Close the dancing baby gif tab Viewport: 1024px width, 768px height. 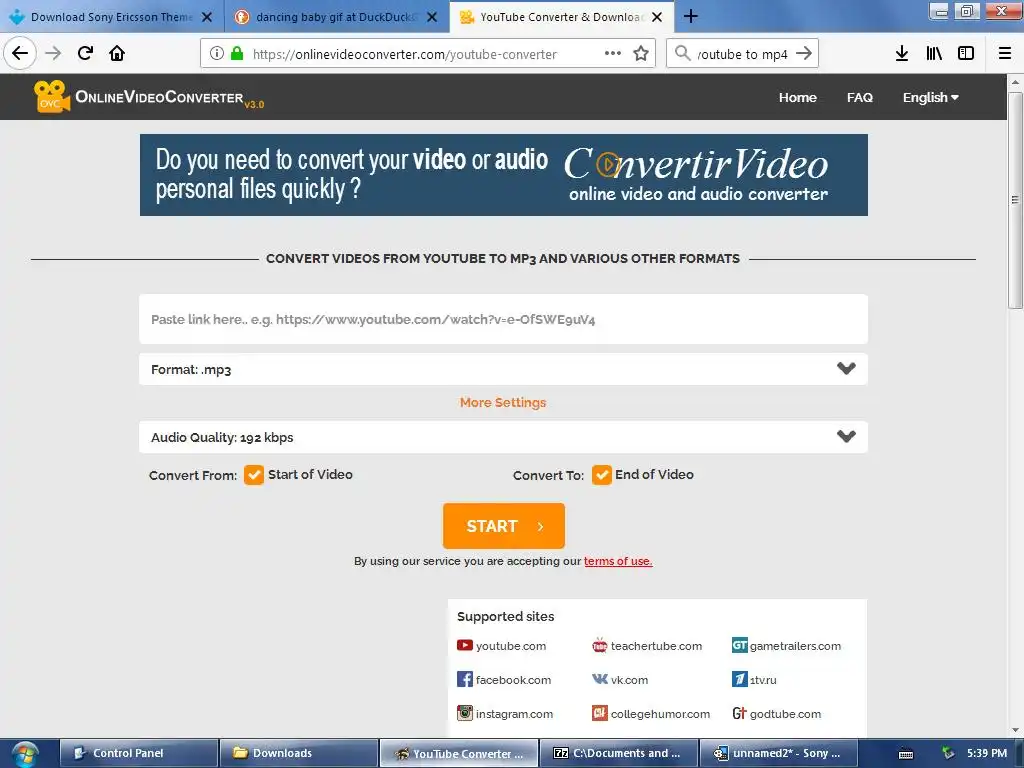point(432,17)
